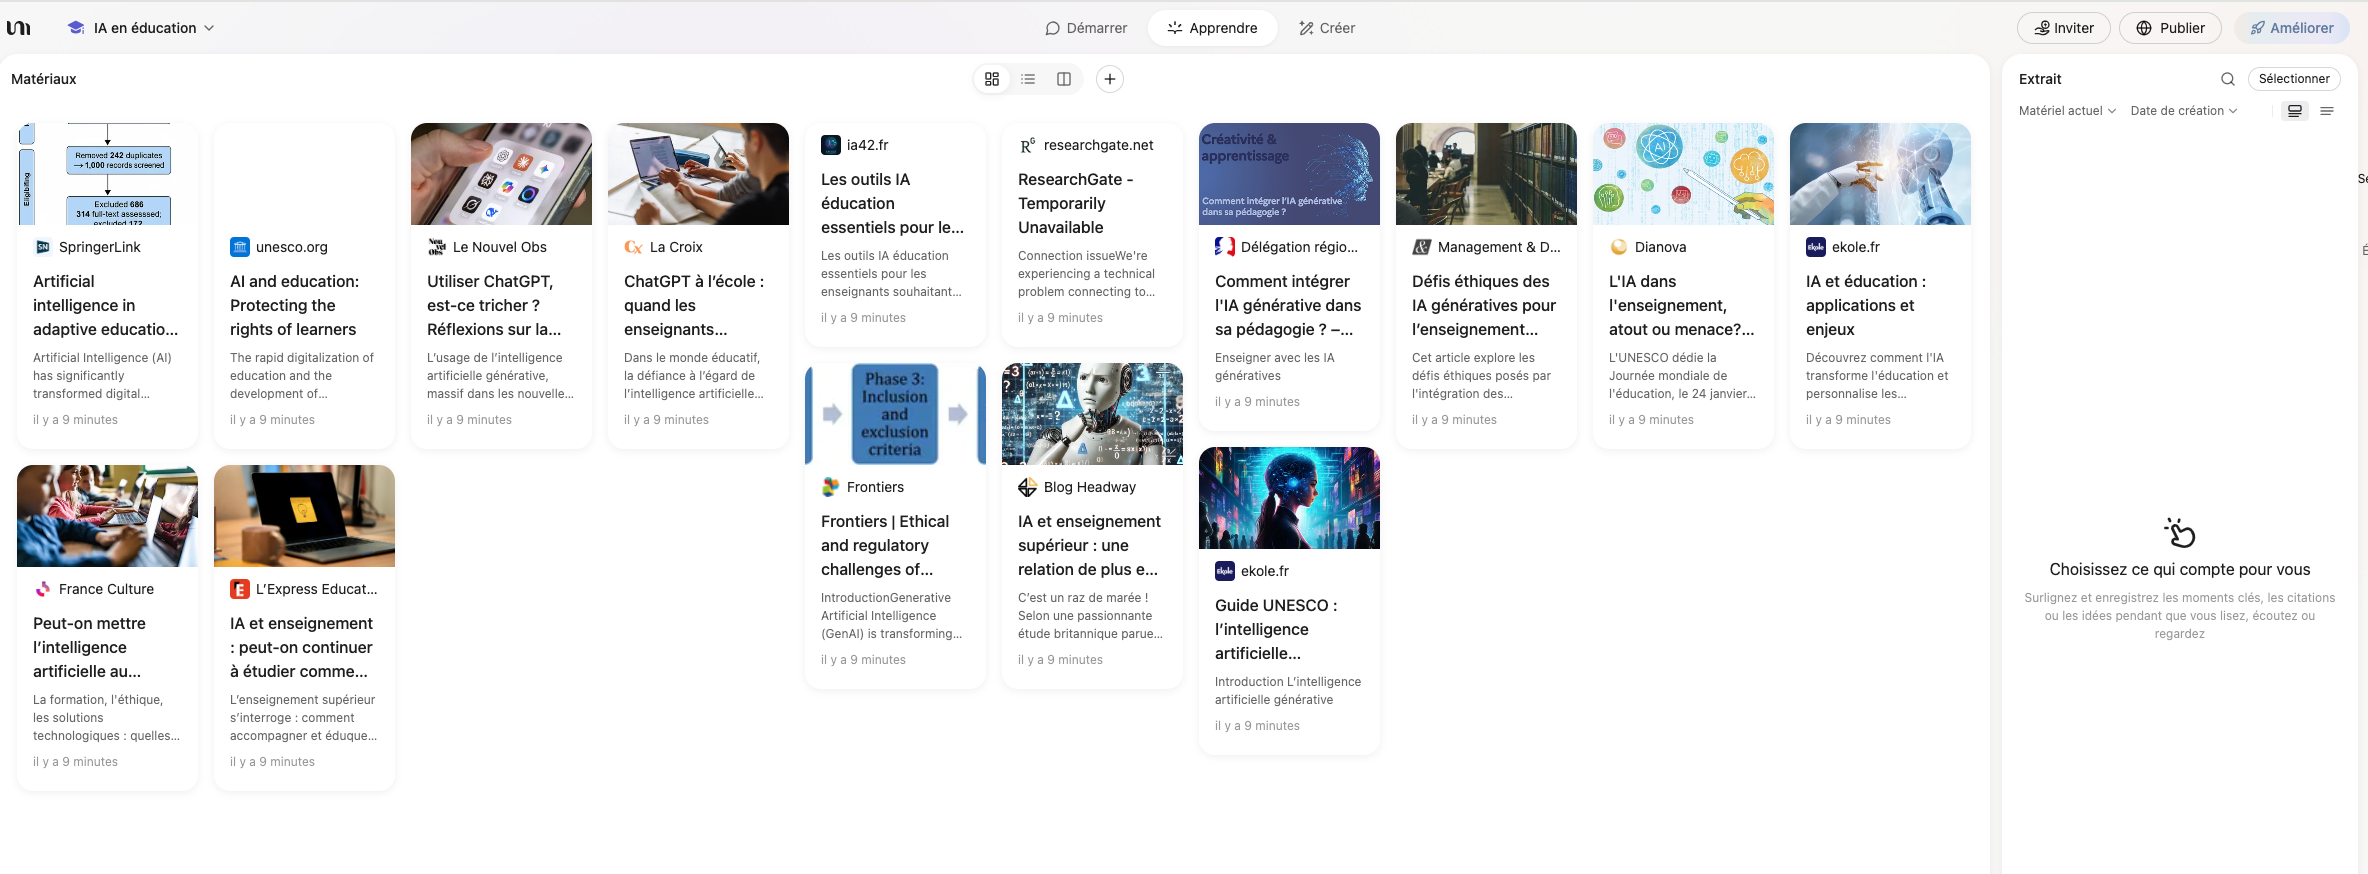The image size is (2368, 874).
Task: Open the Créer tab
Action: [1327, 28]
